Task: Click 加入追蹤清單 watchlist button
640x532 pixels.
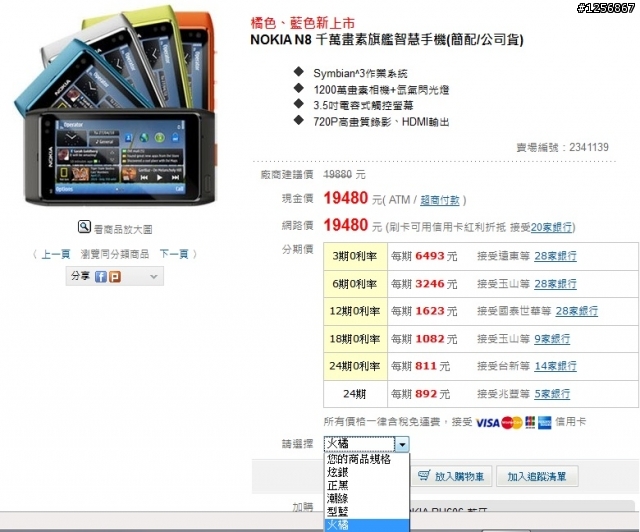Action: [x=537, y=476]
